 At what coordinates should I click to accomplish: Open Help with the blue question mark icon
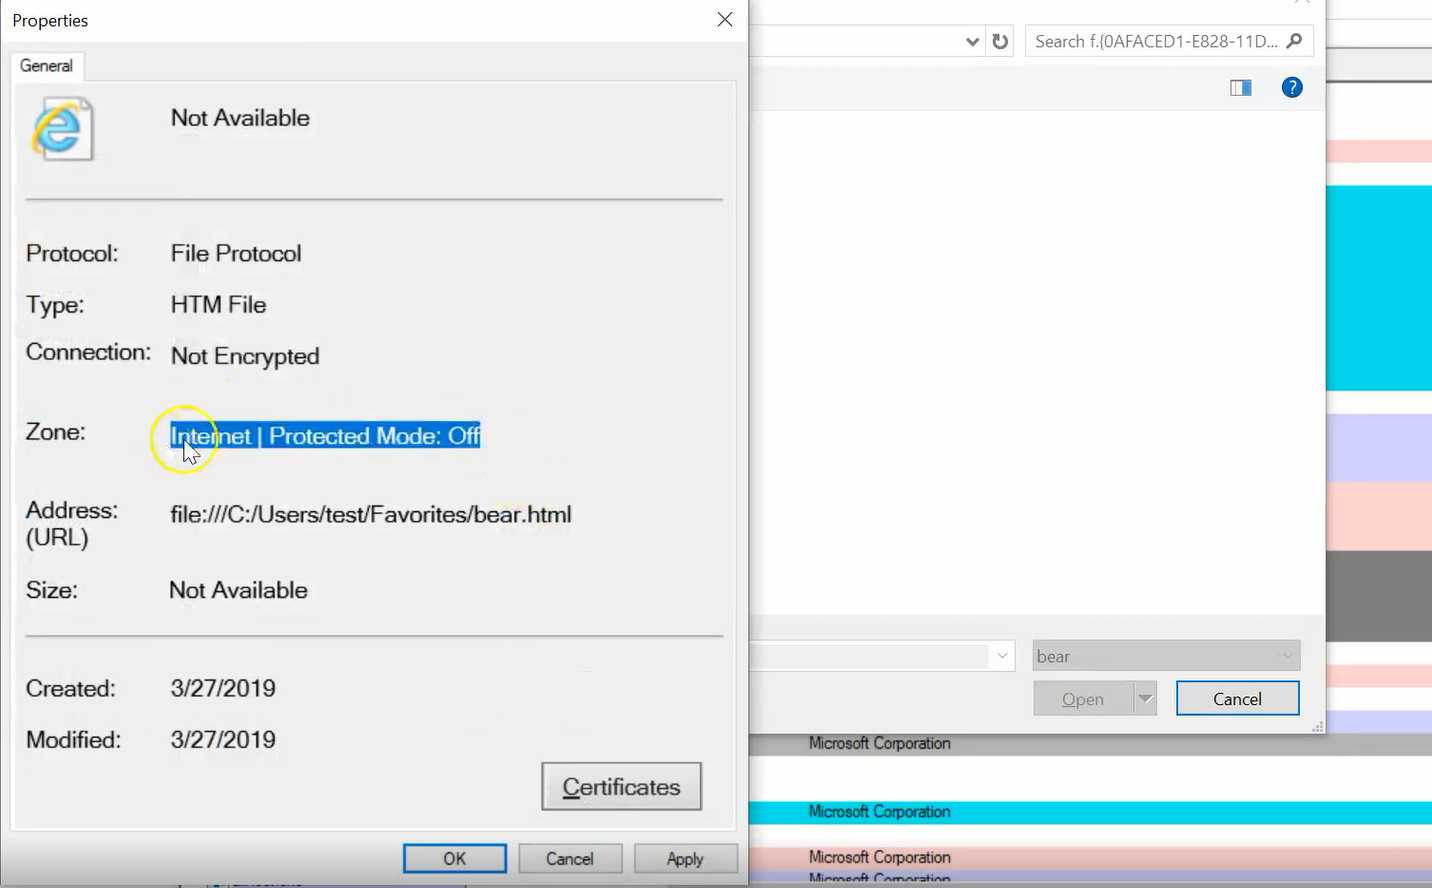pyautogui.click(x=1292, y=88)
